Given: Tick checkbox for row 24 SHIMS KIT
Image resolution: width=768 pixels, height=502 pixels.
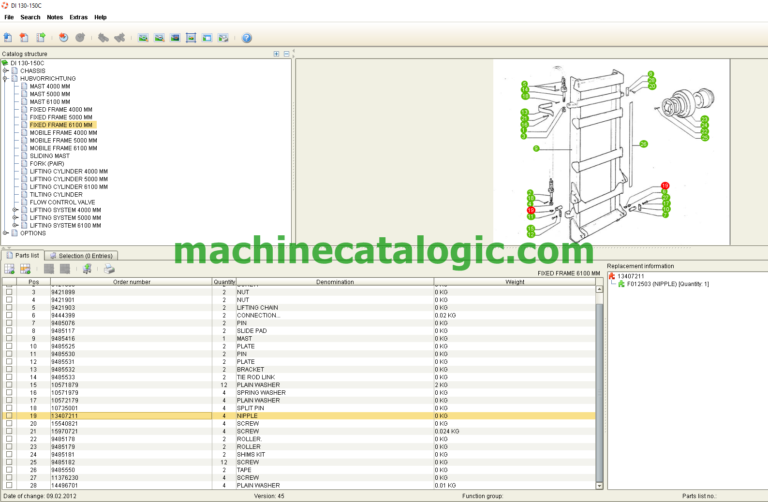Looking at the screenshot, I should pos(9,454).
